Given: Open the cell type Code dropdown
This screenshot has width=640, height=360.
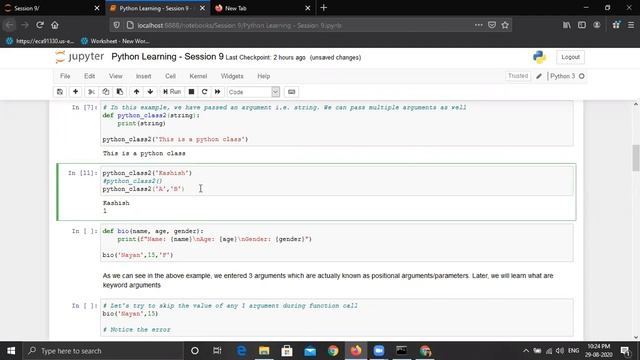Looking at the screenshot, I should pos(253,92).
